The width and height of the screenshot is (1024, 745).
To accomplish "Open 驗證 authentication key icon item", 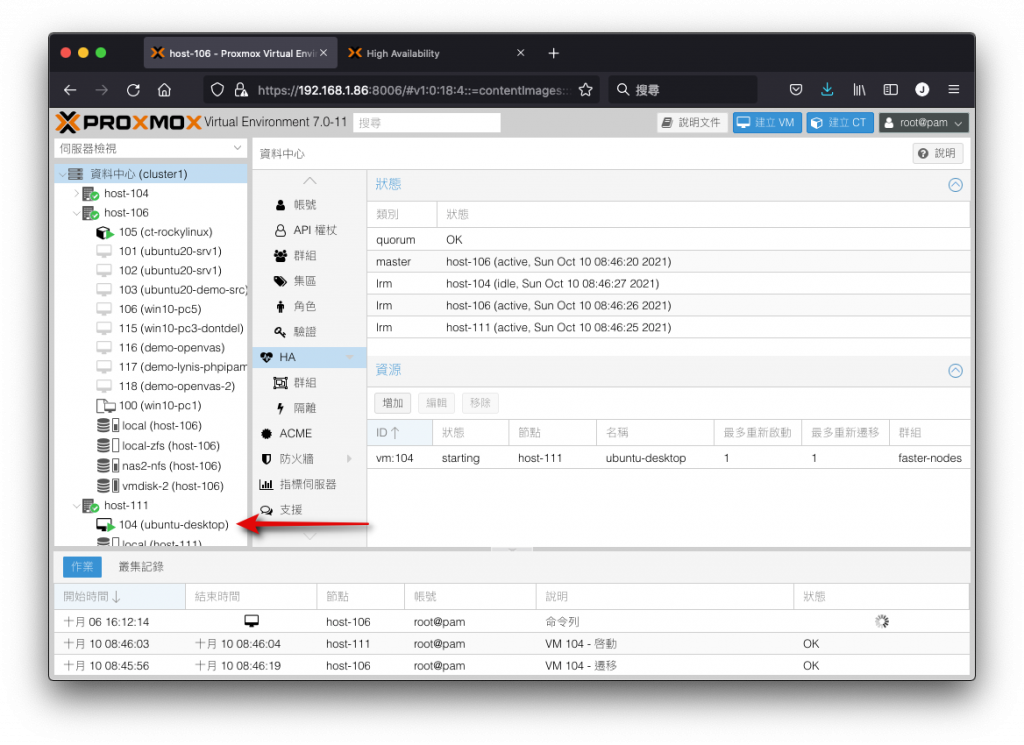I will click(x=280, y=332).
